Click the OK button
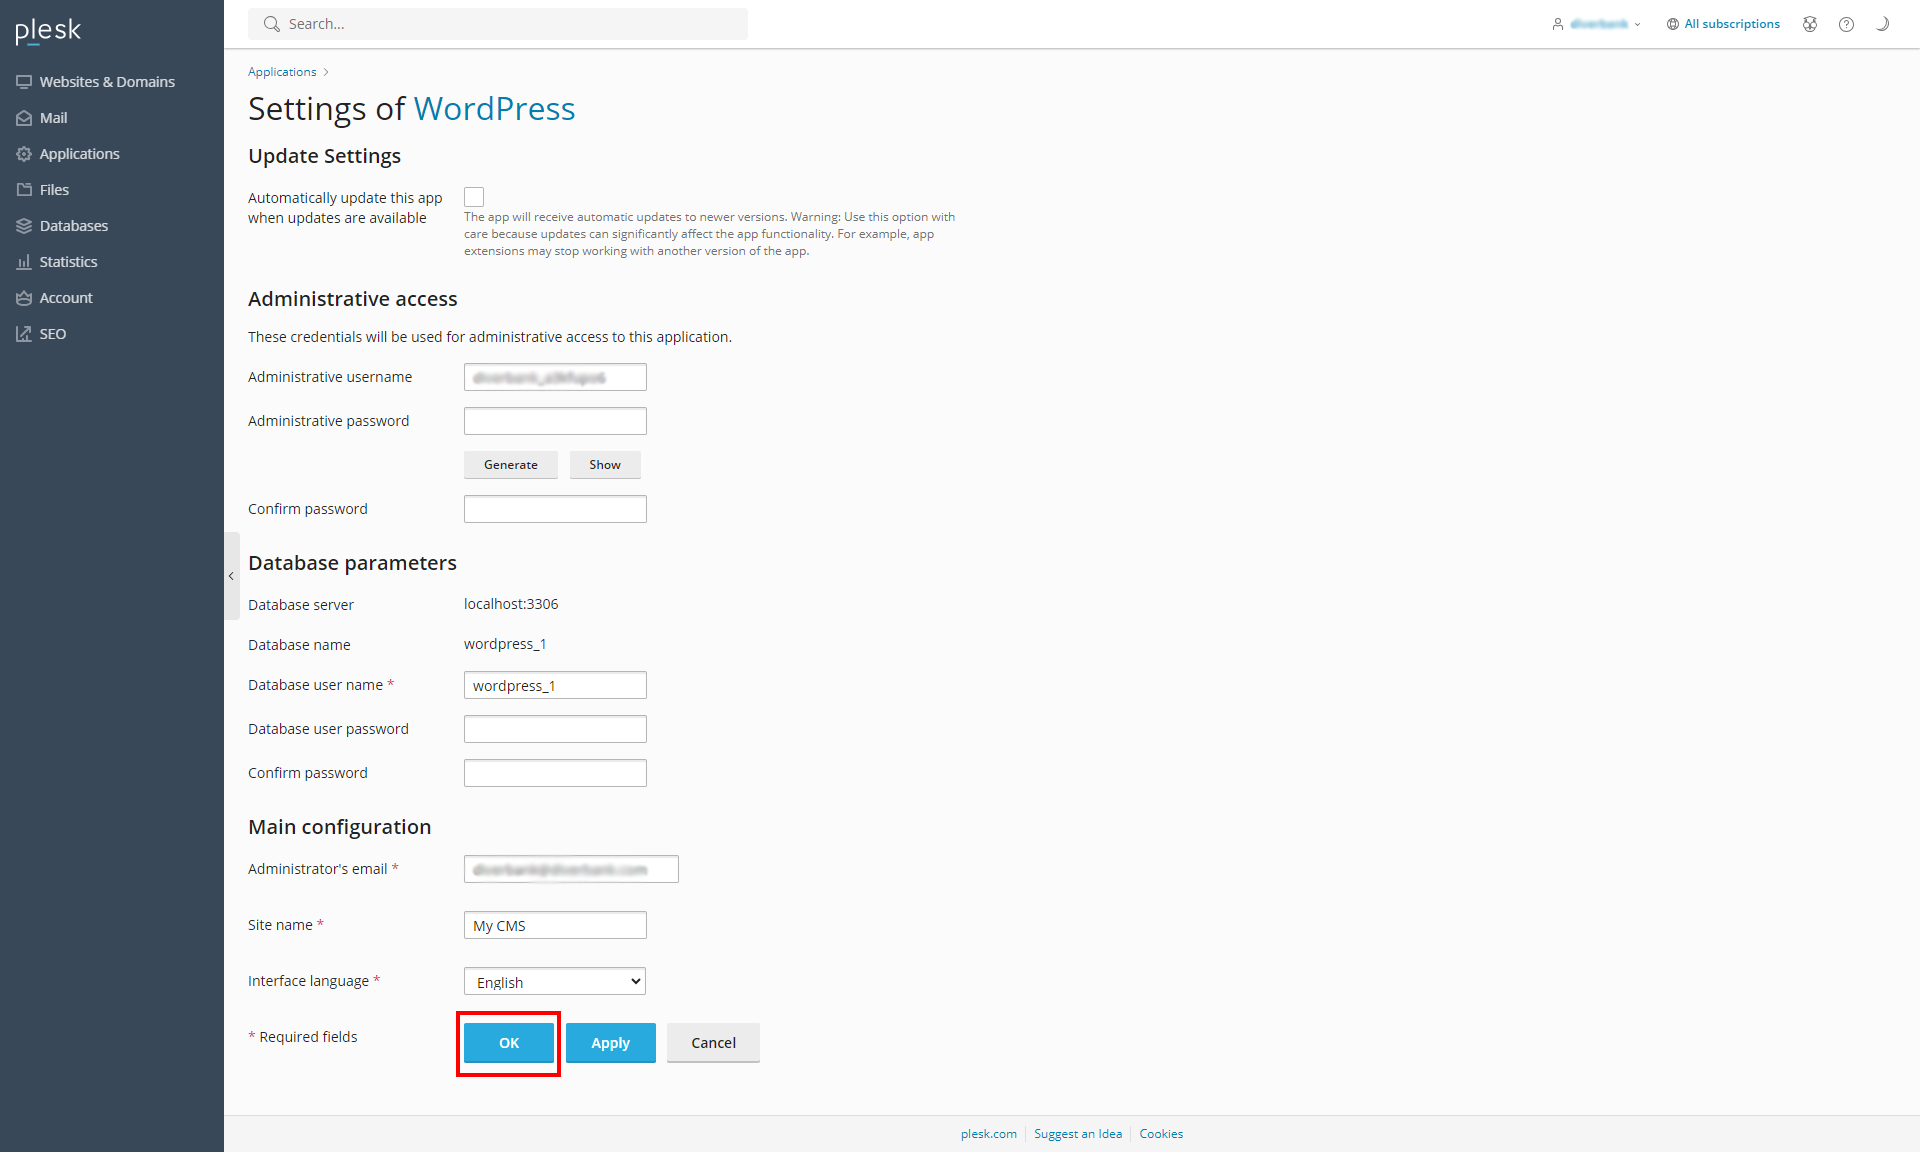 pos(509,1043)
